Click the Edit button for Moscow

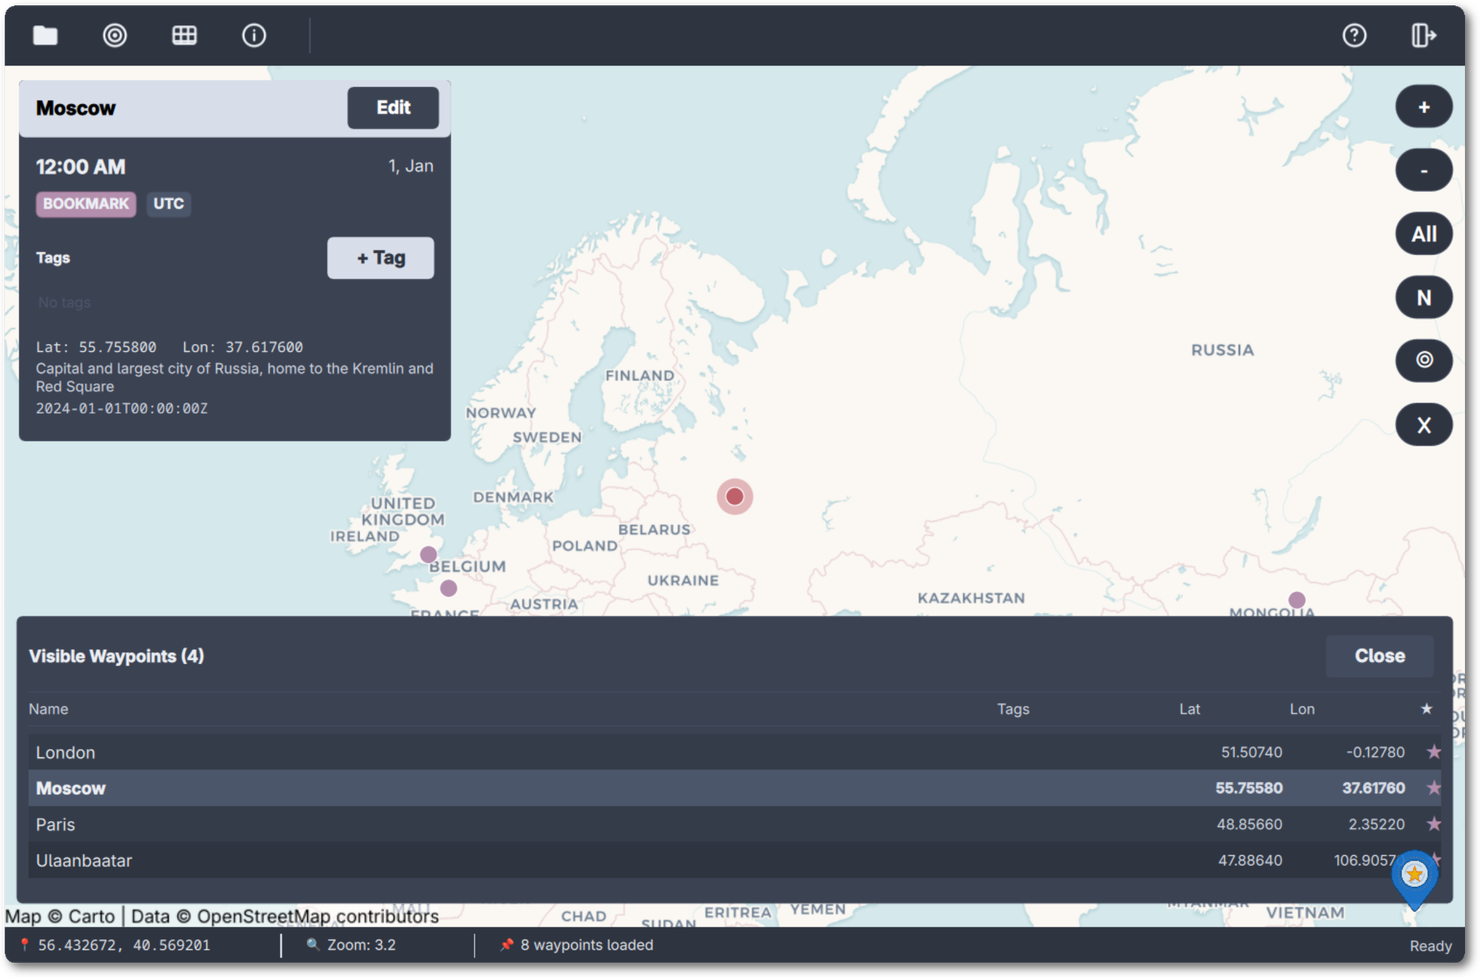tap(392, 108)
